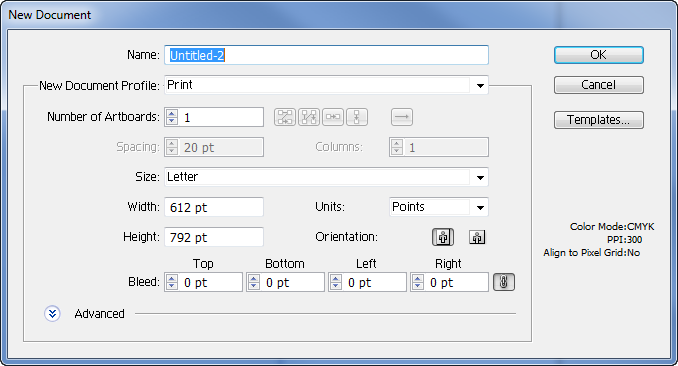Click the Top bleed stepper arrows

point(172,282)
